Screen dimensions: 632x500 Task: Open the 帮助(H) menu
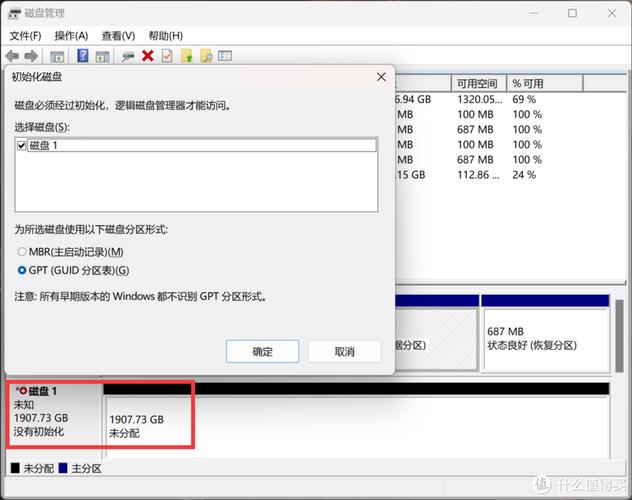point(166,36)
